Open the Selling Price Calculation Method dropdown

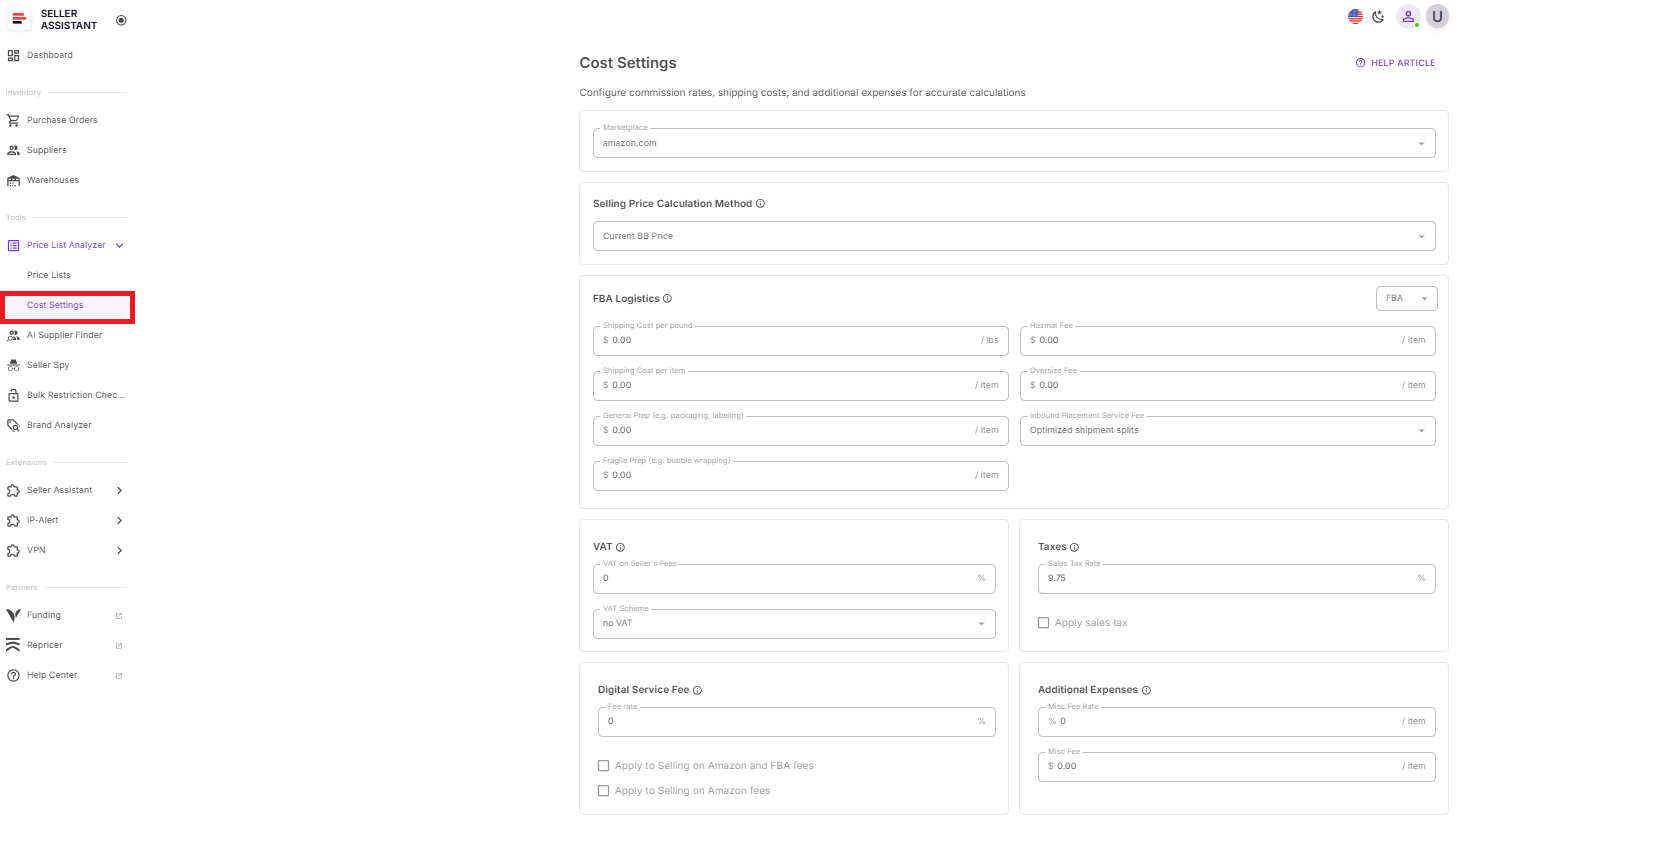[1421, 236]
